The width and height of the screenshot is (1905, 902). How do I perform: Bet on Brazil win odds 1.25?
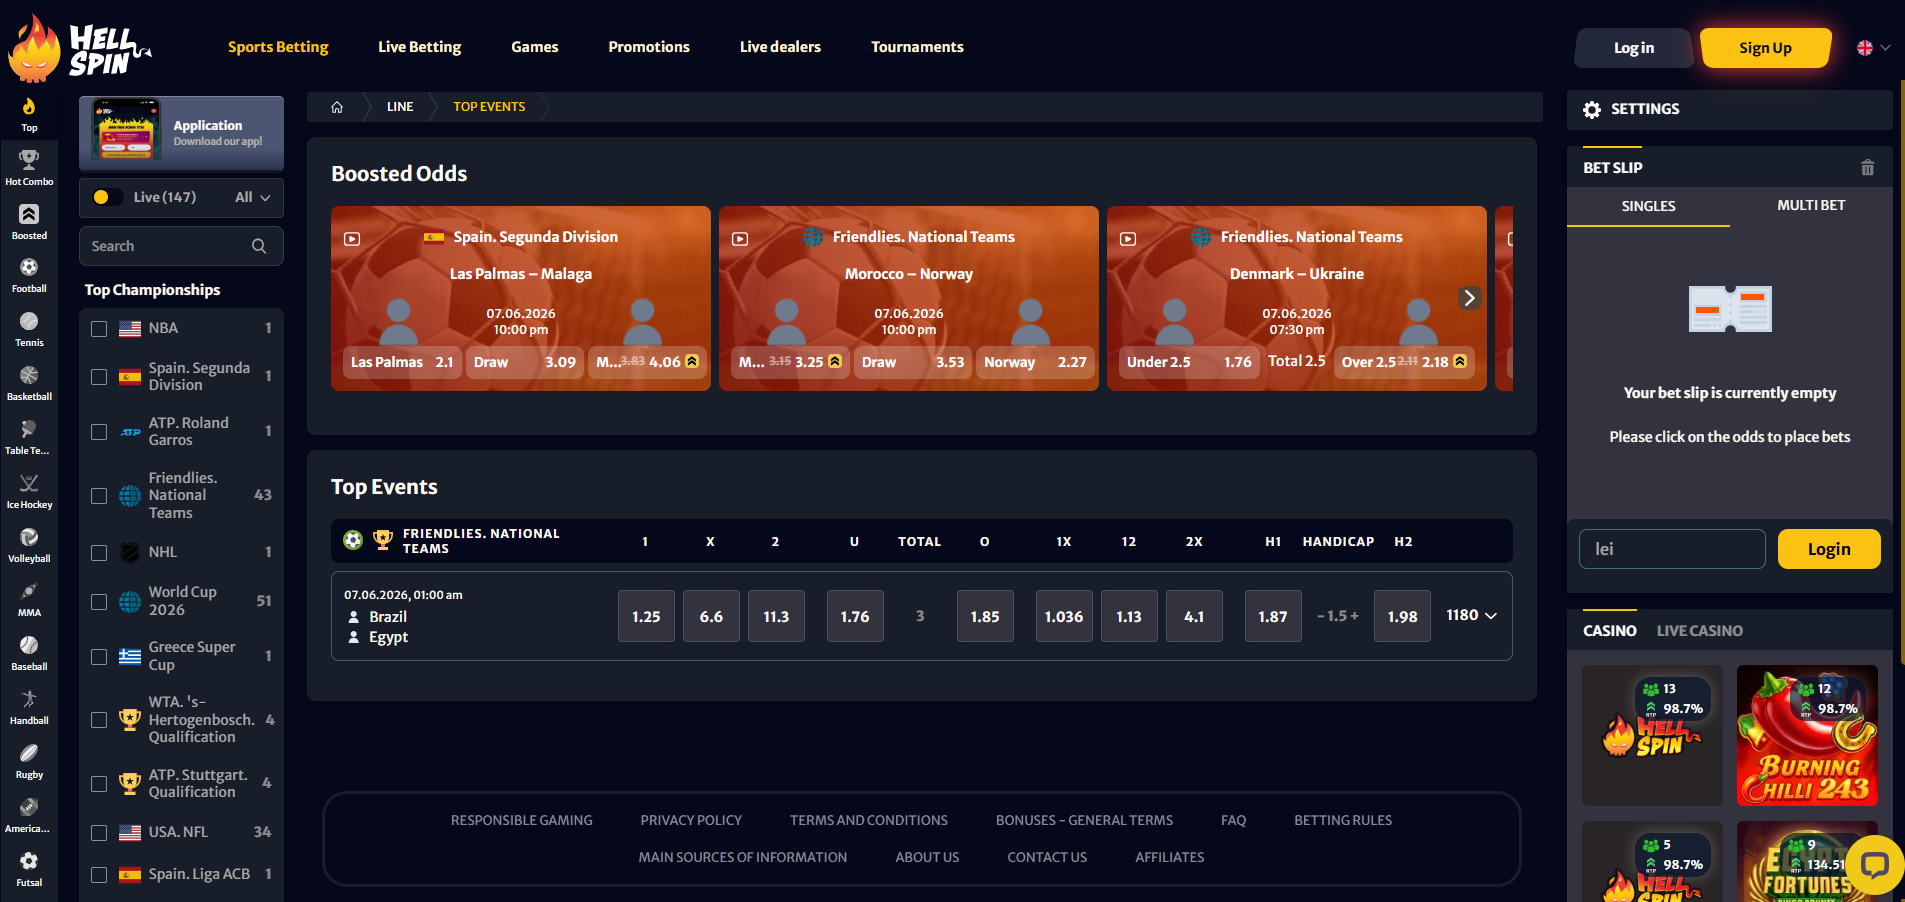click(x=646, y=616)
